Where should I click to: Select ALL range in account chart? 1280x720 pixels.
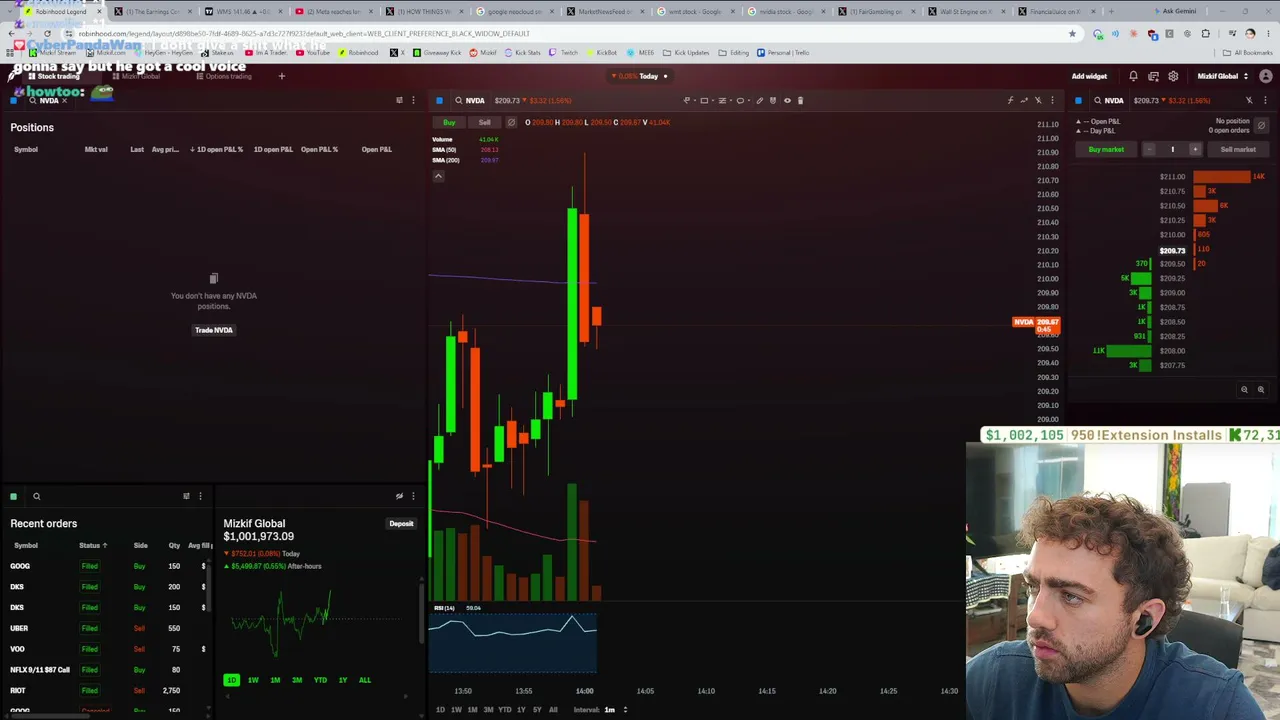coord(364,680)
